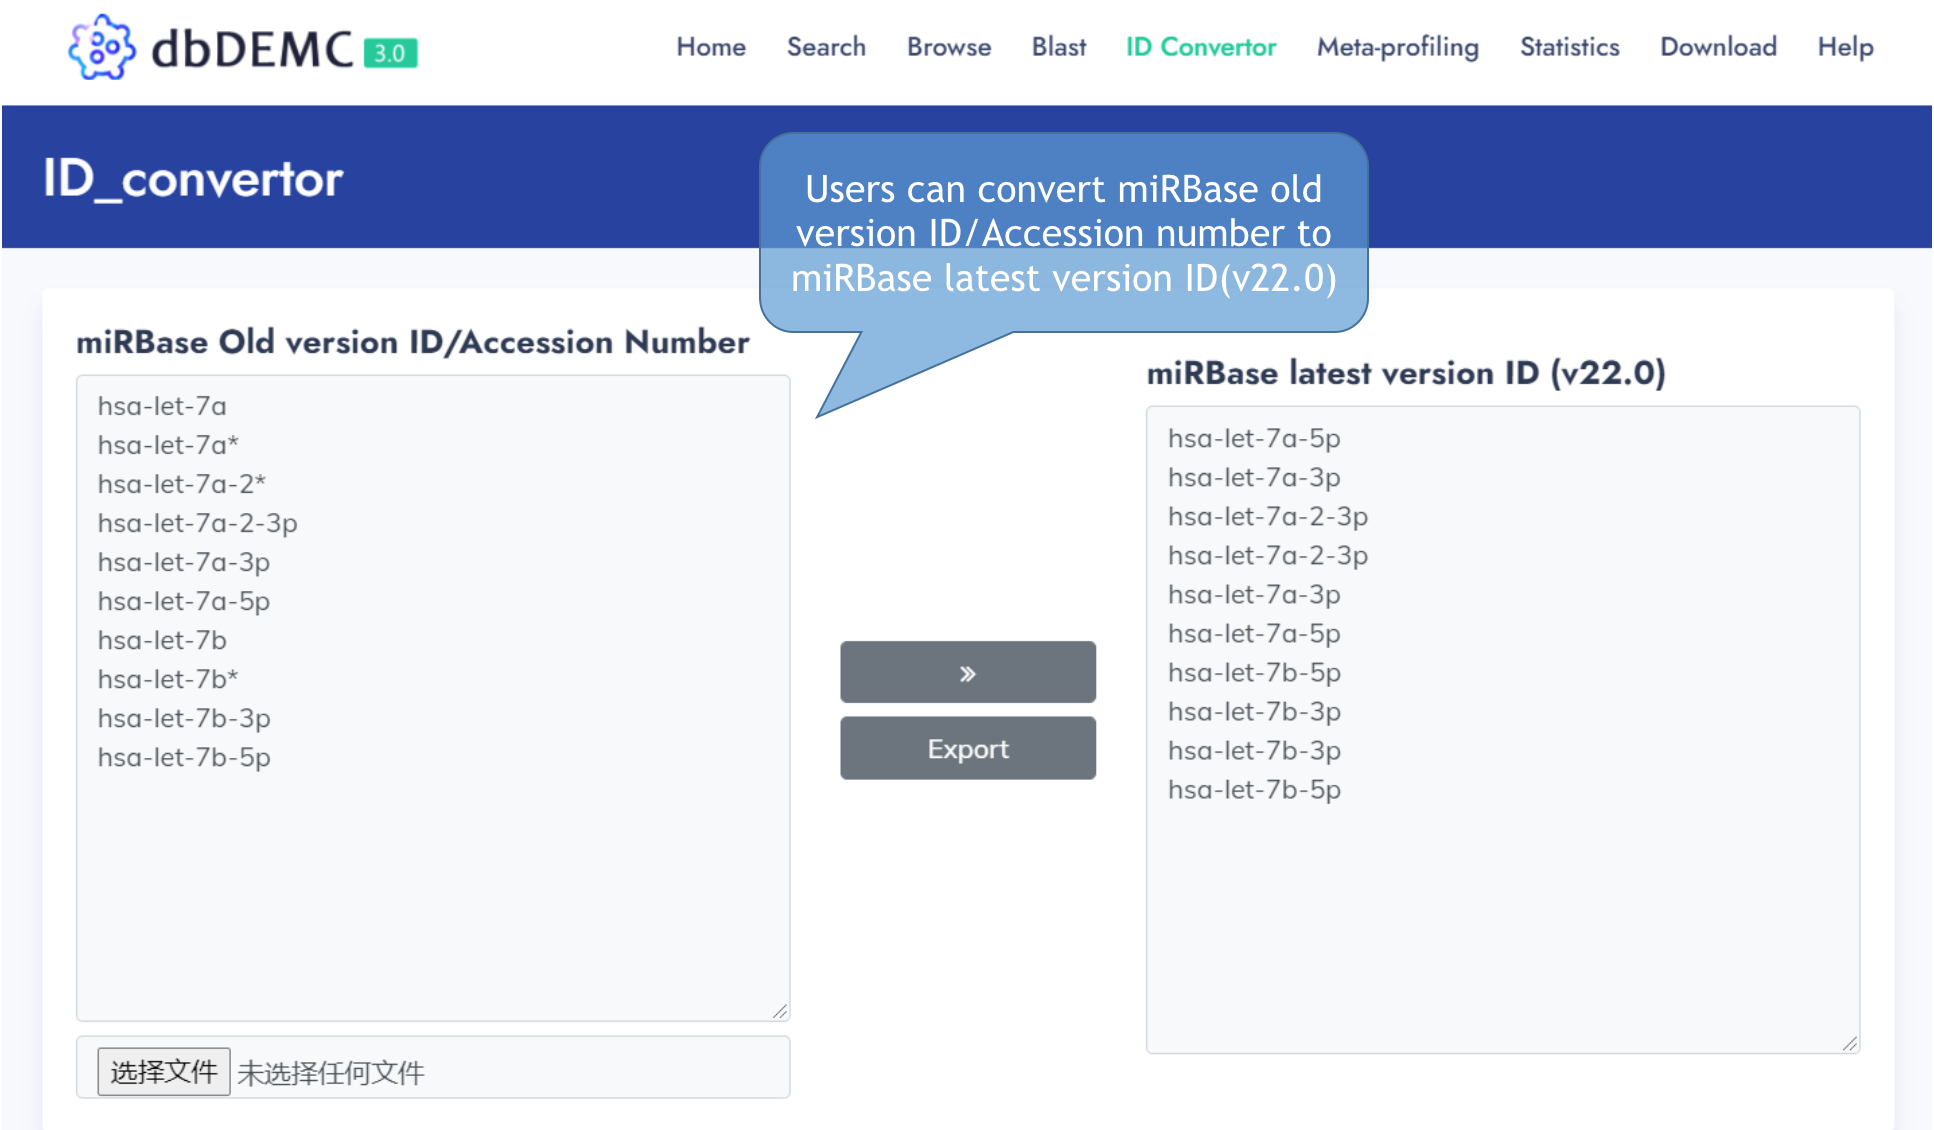View the Statistics page

[x=1570, y=47]
